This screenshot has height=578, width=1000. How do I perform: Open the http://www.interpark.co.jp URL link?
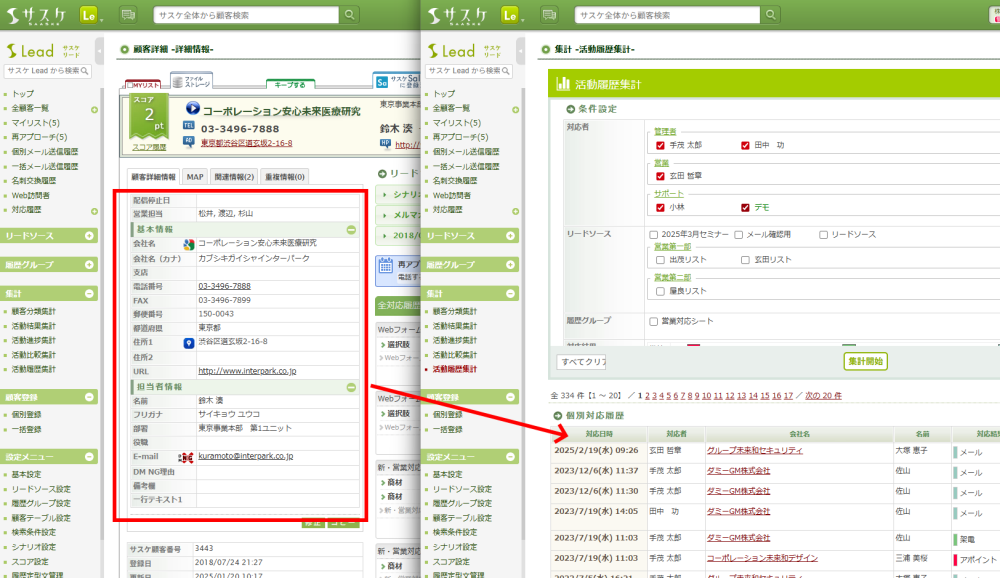pos(247,371)
